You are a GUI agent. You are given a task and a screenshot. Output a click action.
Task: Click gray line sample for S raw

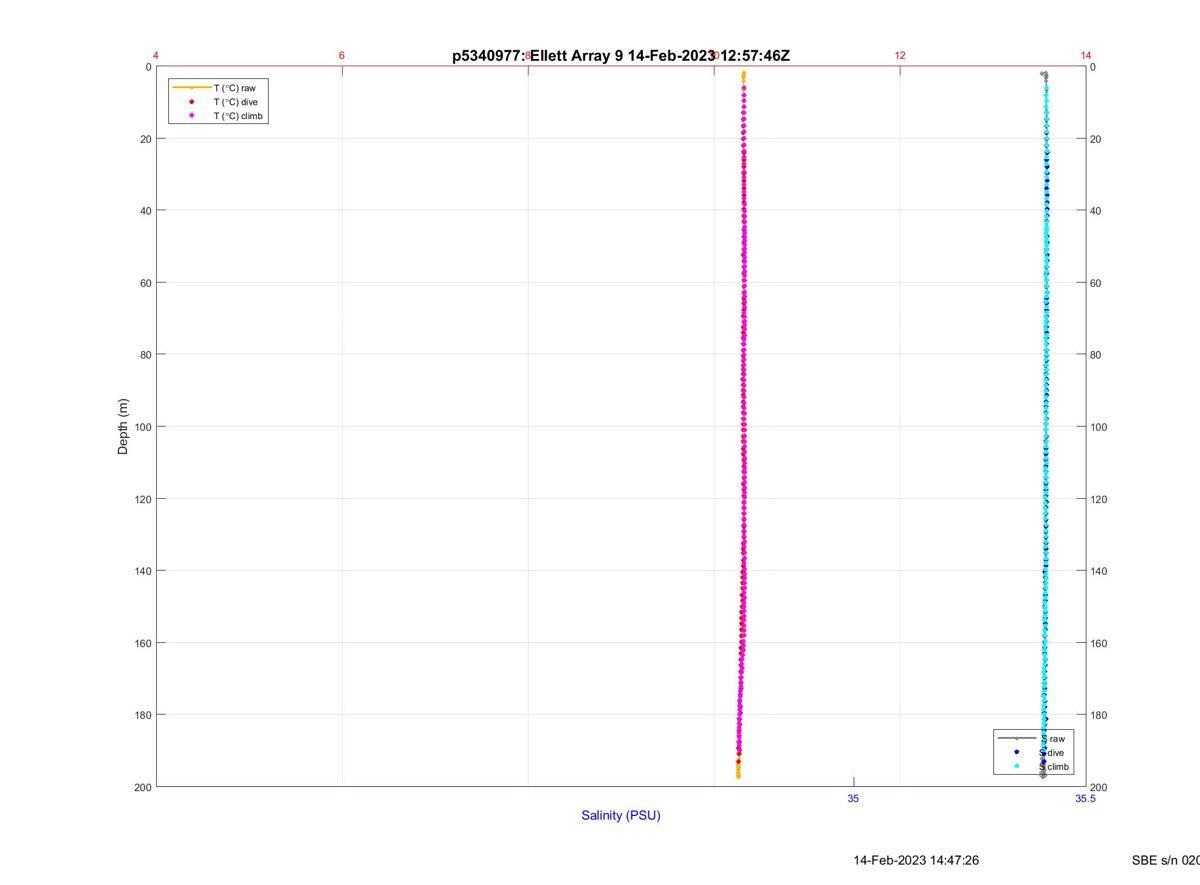1016,738
